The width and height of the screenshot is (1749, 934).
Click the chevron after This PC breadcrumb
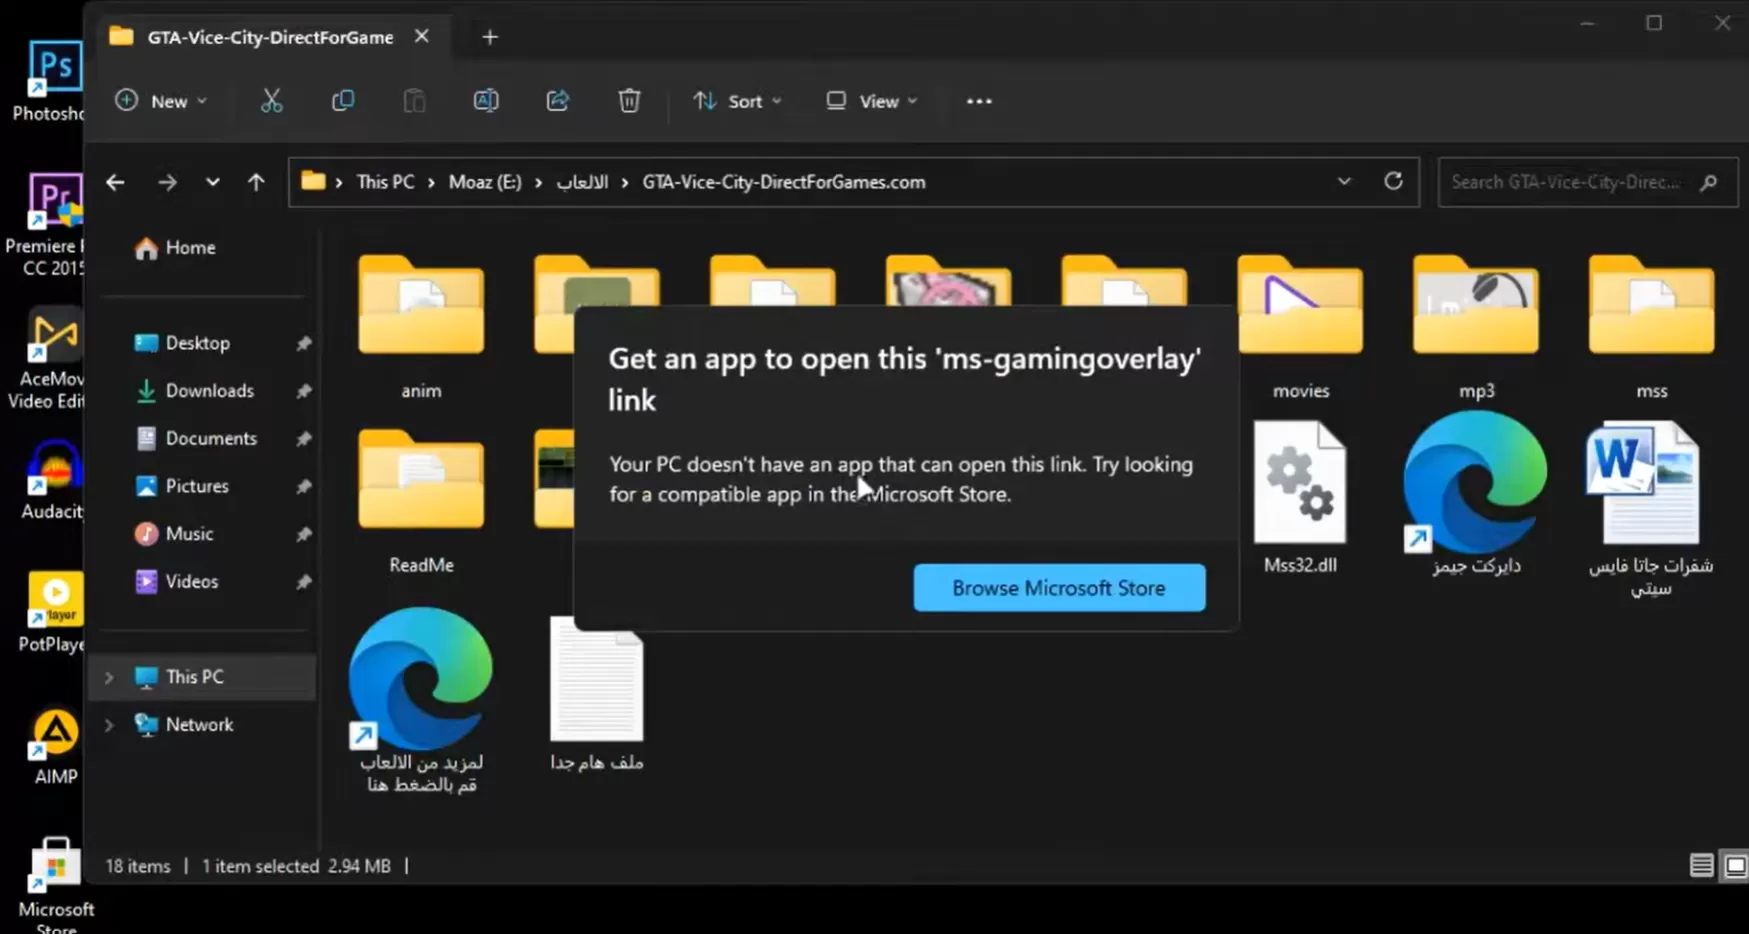431,182
